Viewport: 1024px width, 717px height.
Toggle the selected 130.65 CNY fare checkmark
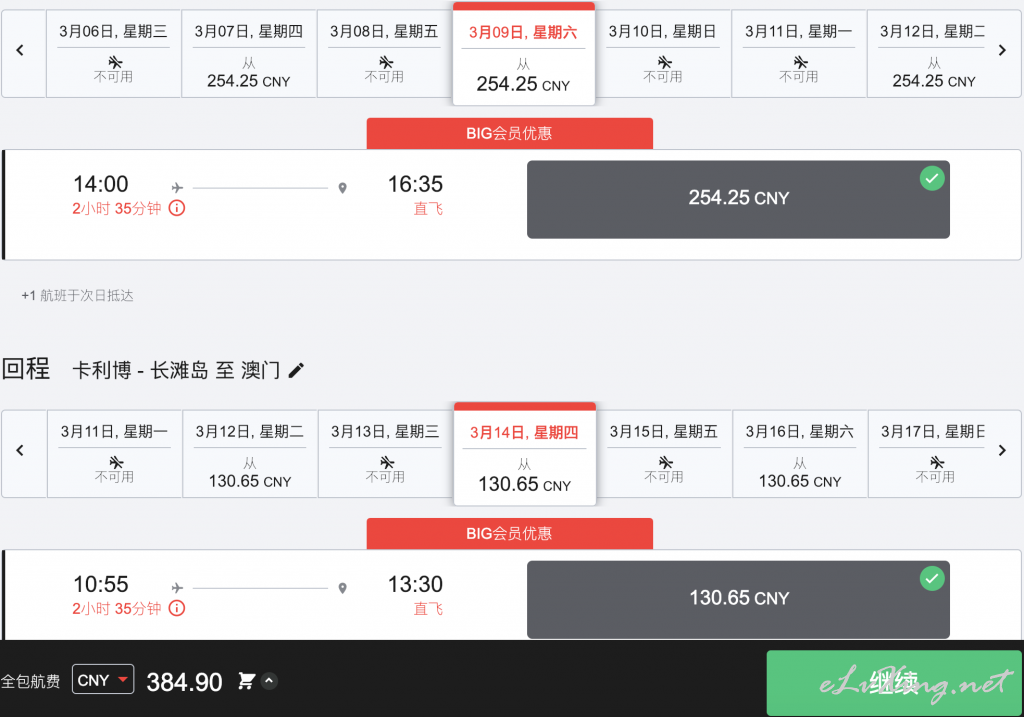tap(932, 579)
